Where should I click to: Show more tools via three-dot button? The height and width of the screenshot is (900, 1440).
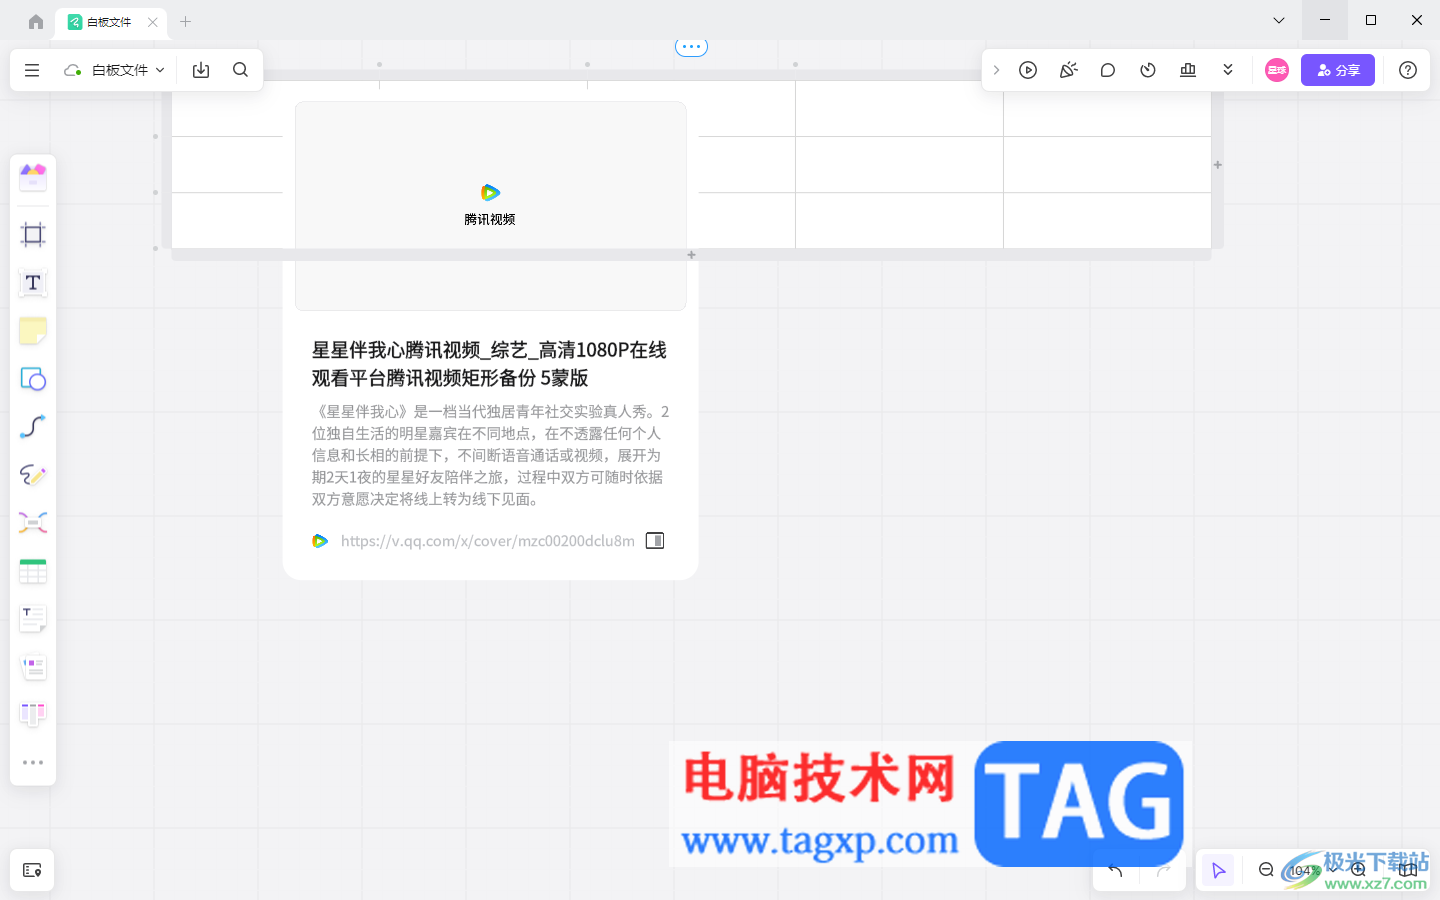pos(33,762)
